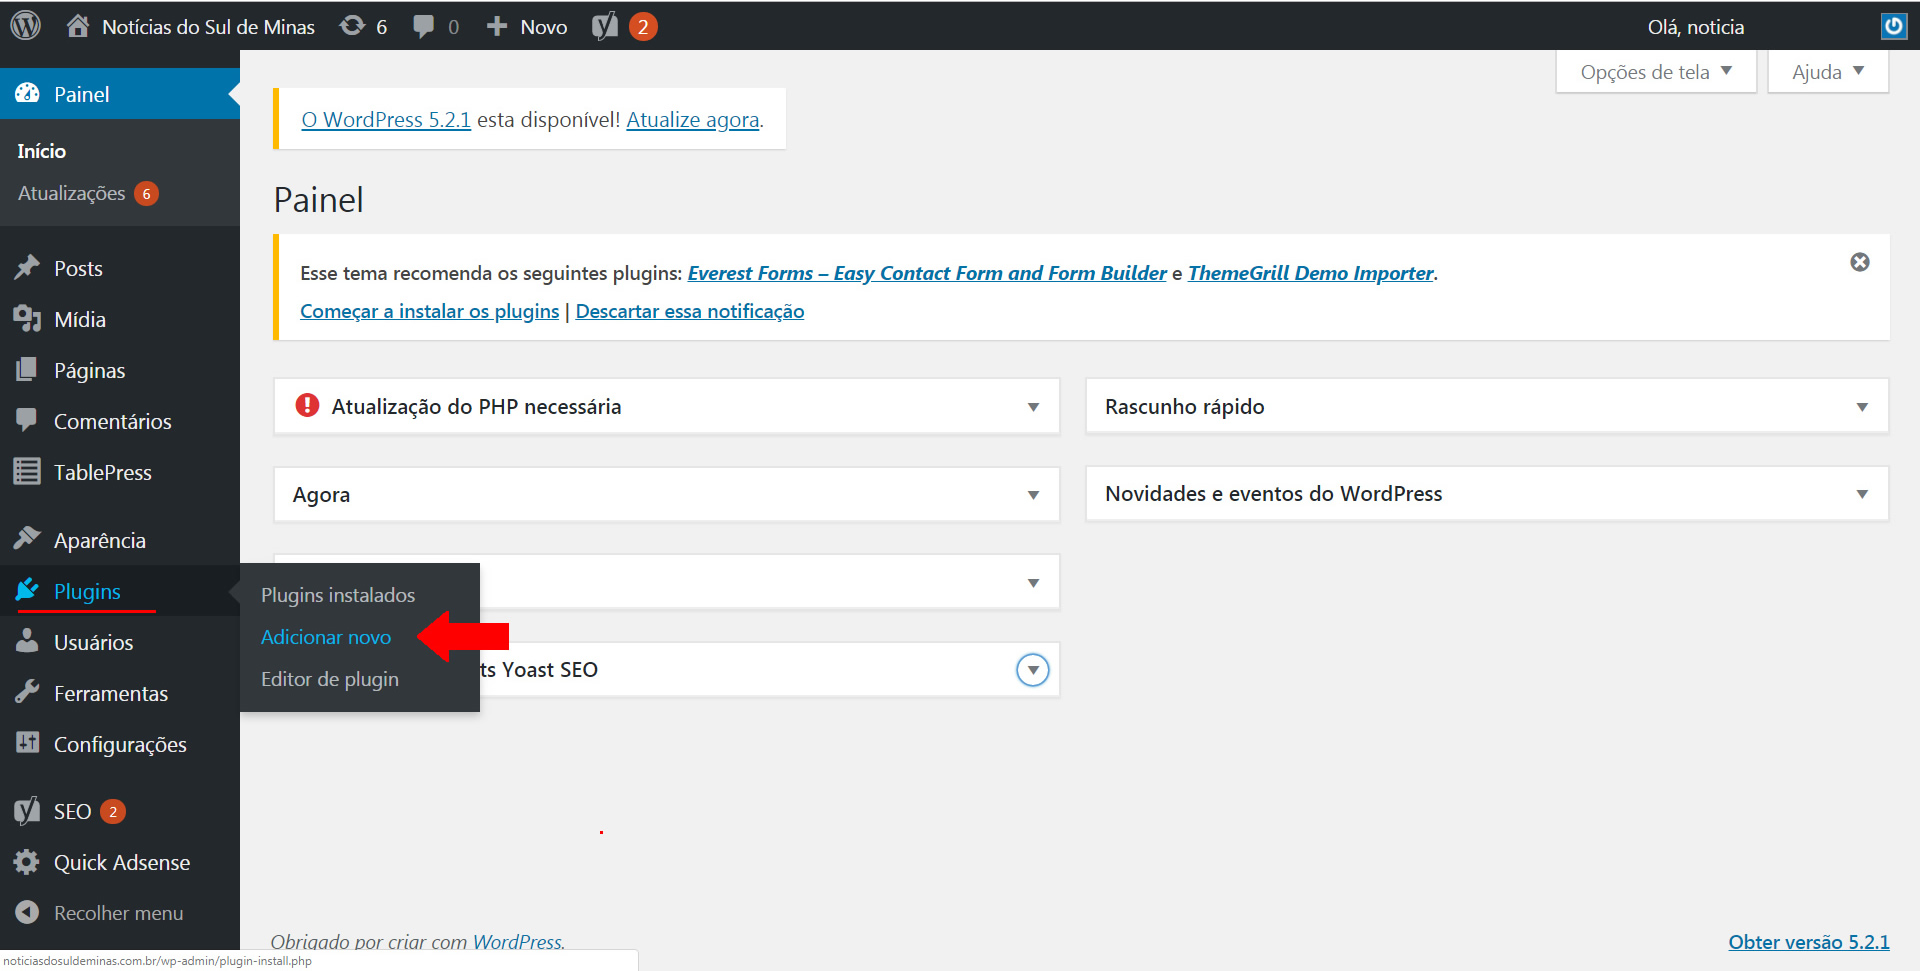1920x971 pixels.
Task: Click the user avatar power icon
Action: [x=1894, y=26]
